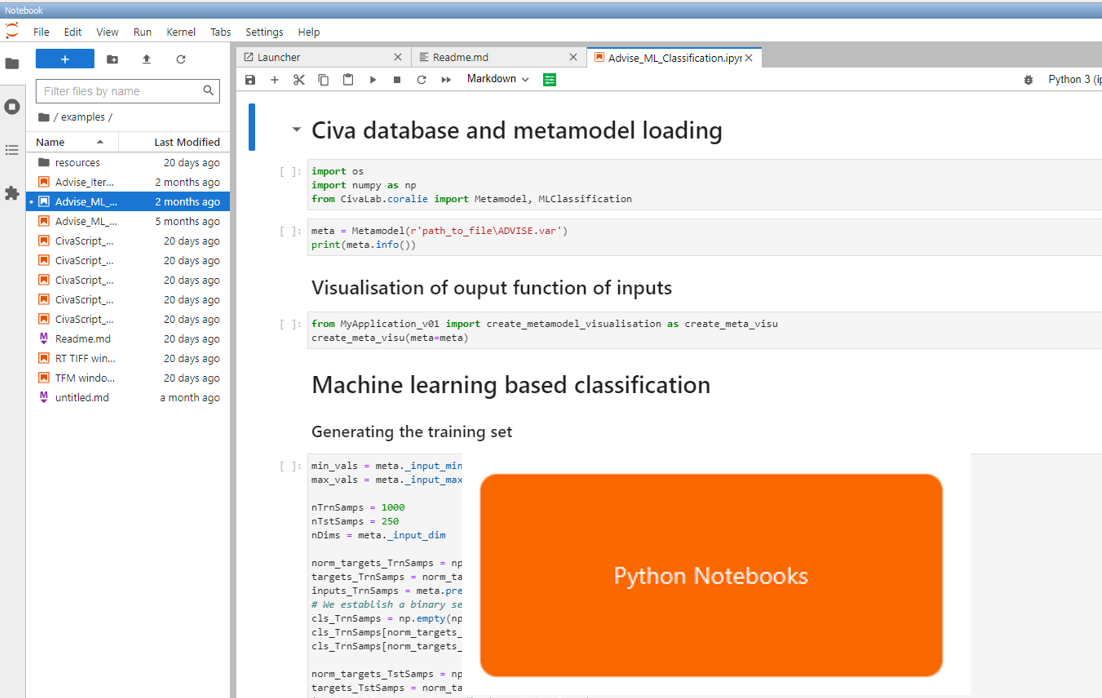Open the Edit menu
The image size is (1102, 698).
point(72,32)
